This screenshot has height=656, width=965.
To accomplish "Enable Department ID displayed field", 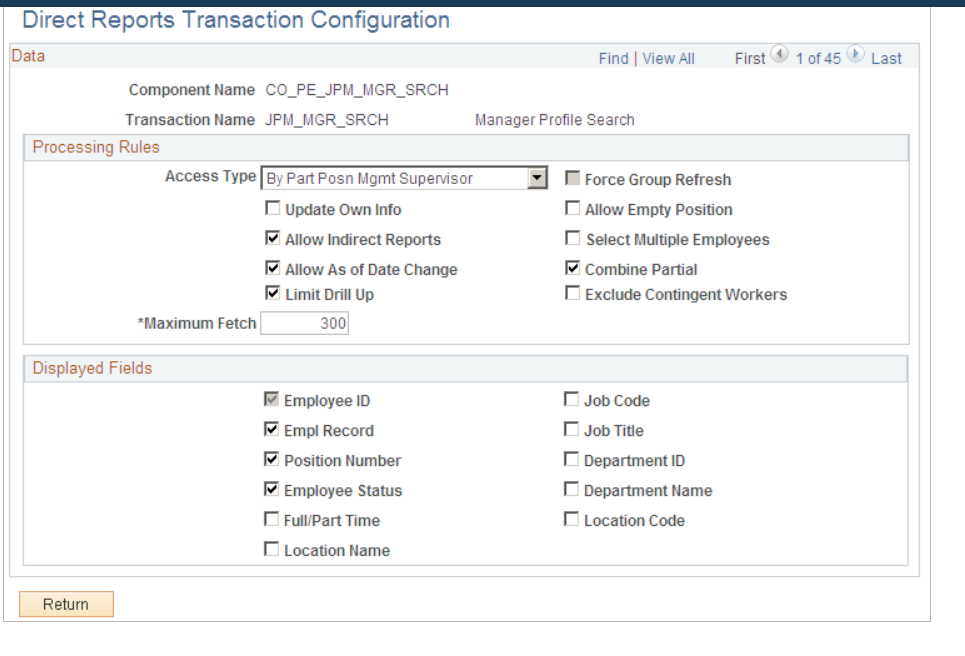I will [571, 460].
